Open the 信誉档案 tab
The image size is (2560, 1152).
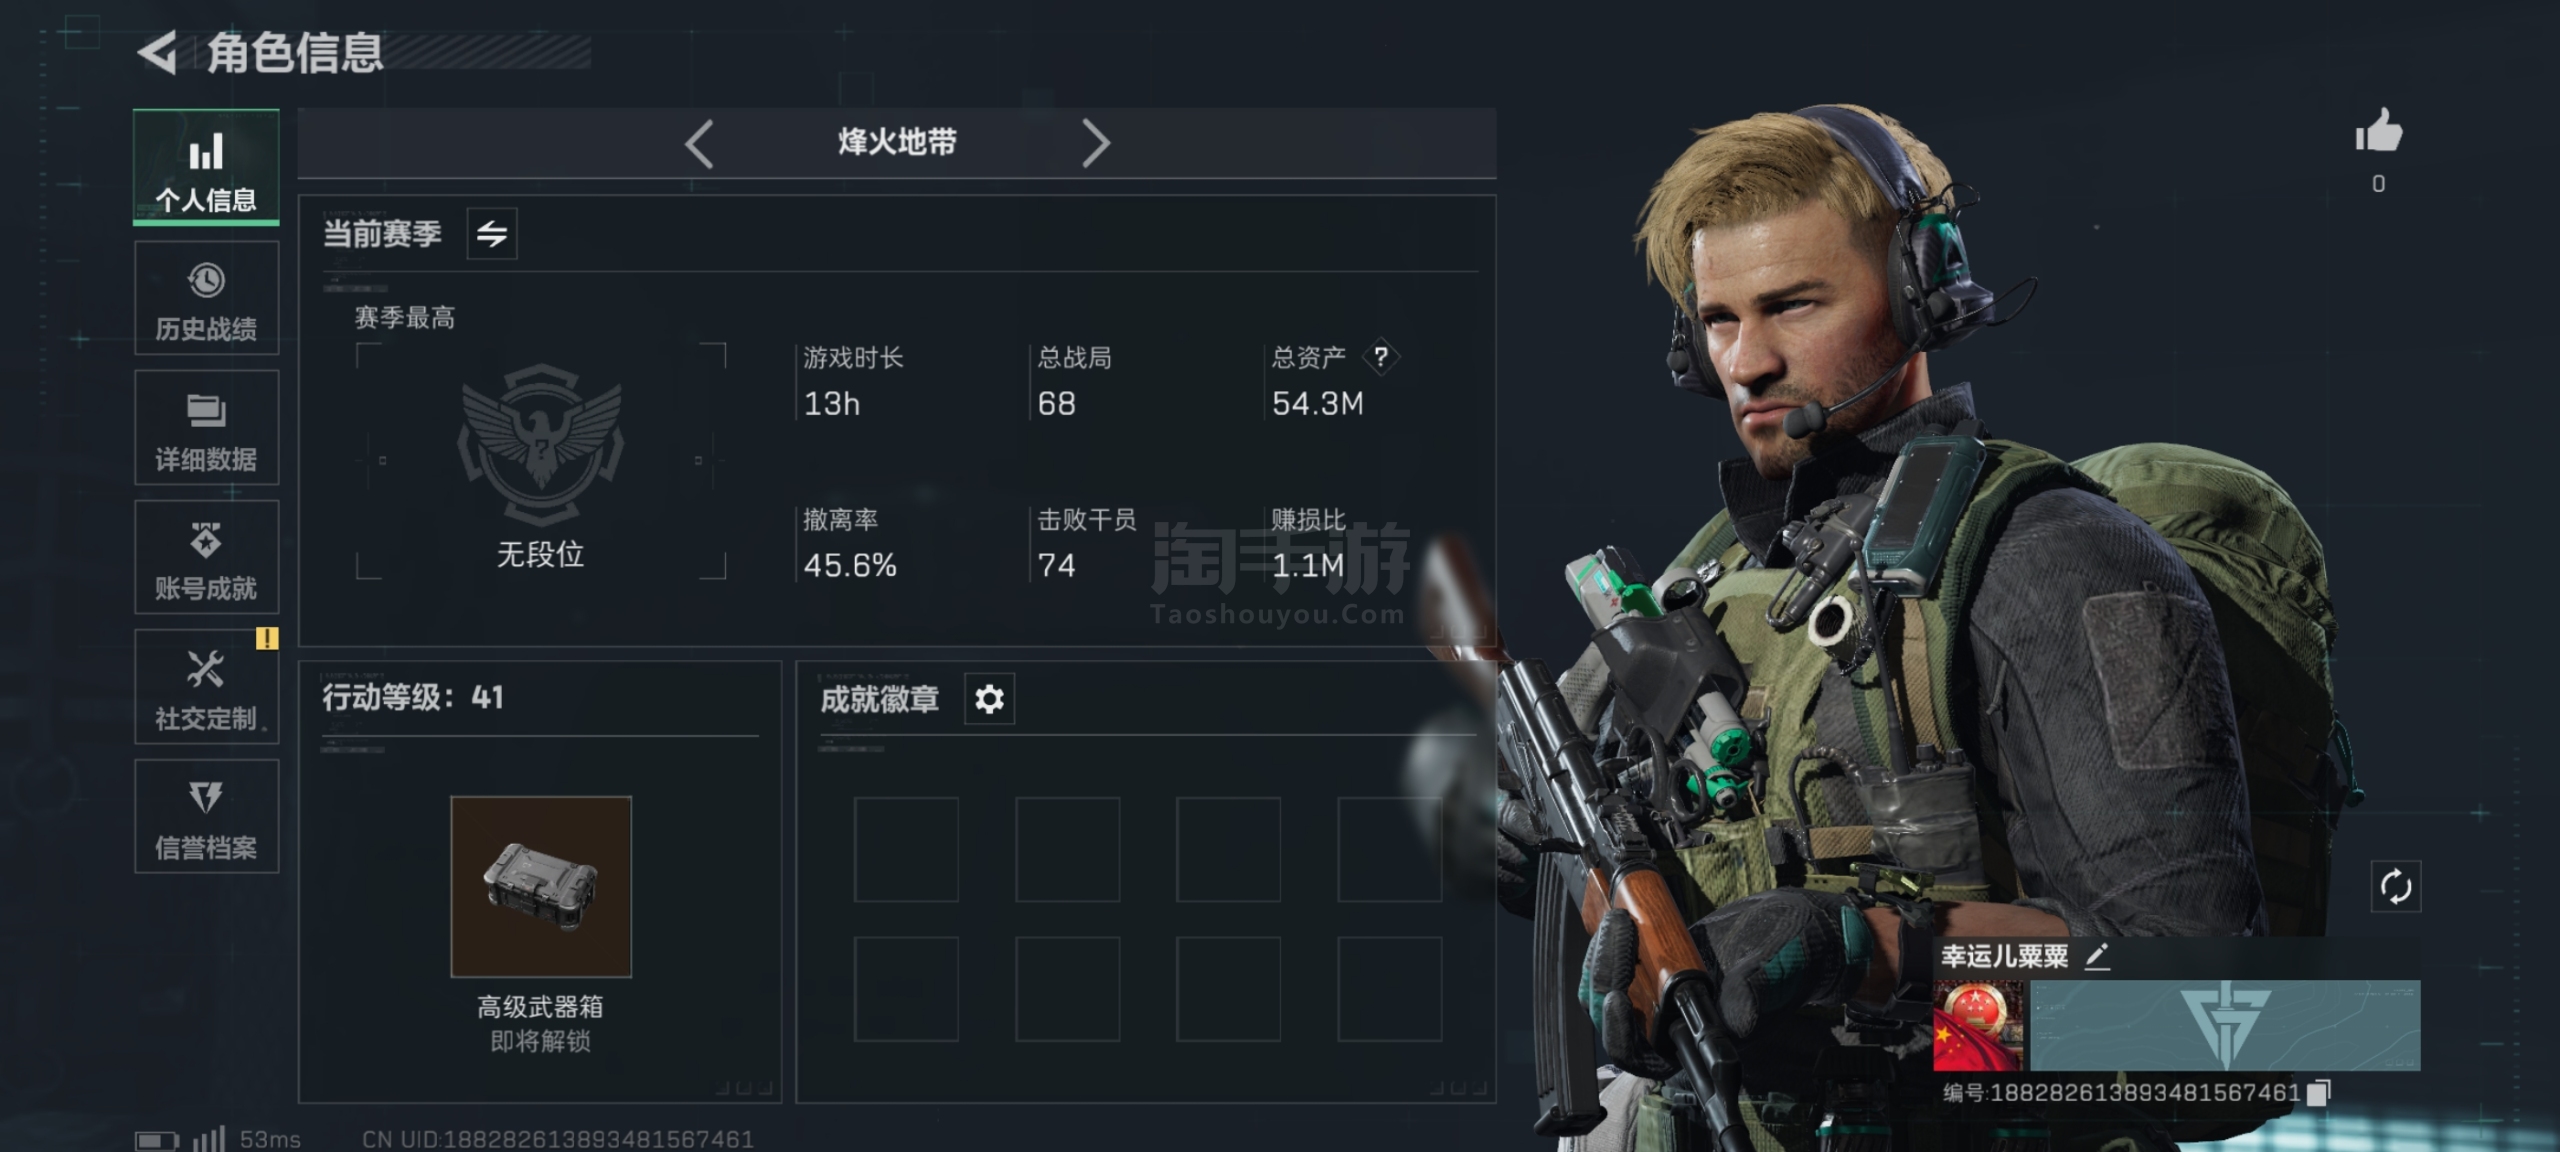207,816
